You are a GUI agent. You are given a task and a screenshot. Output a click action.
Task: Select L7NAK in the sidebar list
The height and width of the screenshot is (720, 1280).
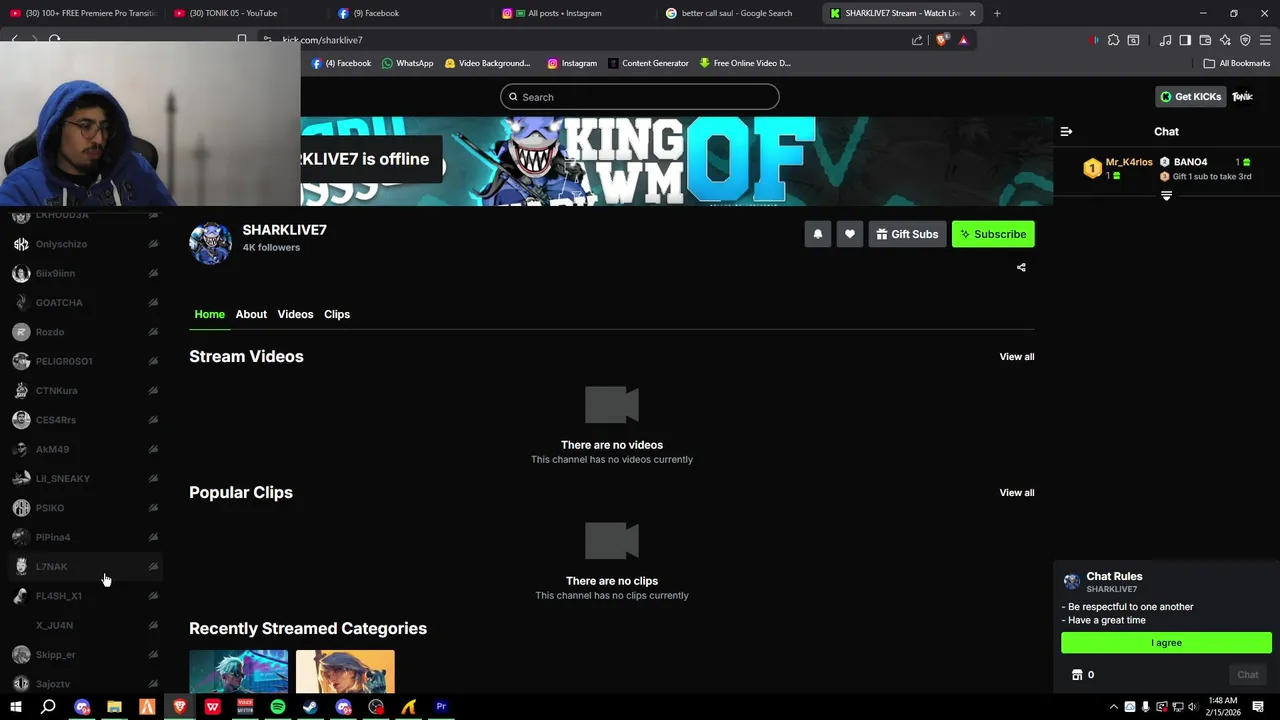point(85,567)
